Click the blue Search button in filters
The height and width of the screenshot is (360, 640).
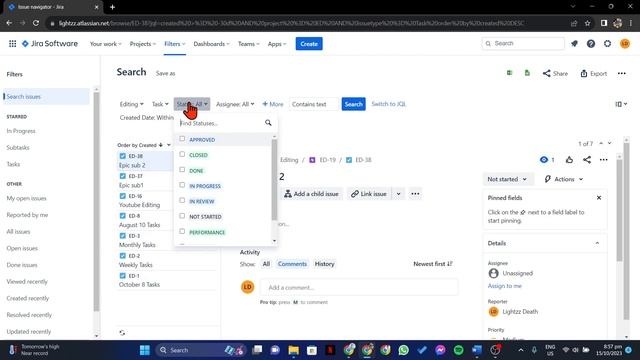353,104
